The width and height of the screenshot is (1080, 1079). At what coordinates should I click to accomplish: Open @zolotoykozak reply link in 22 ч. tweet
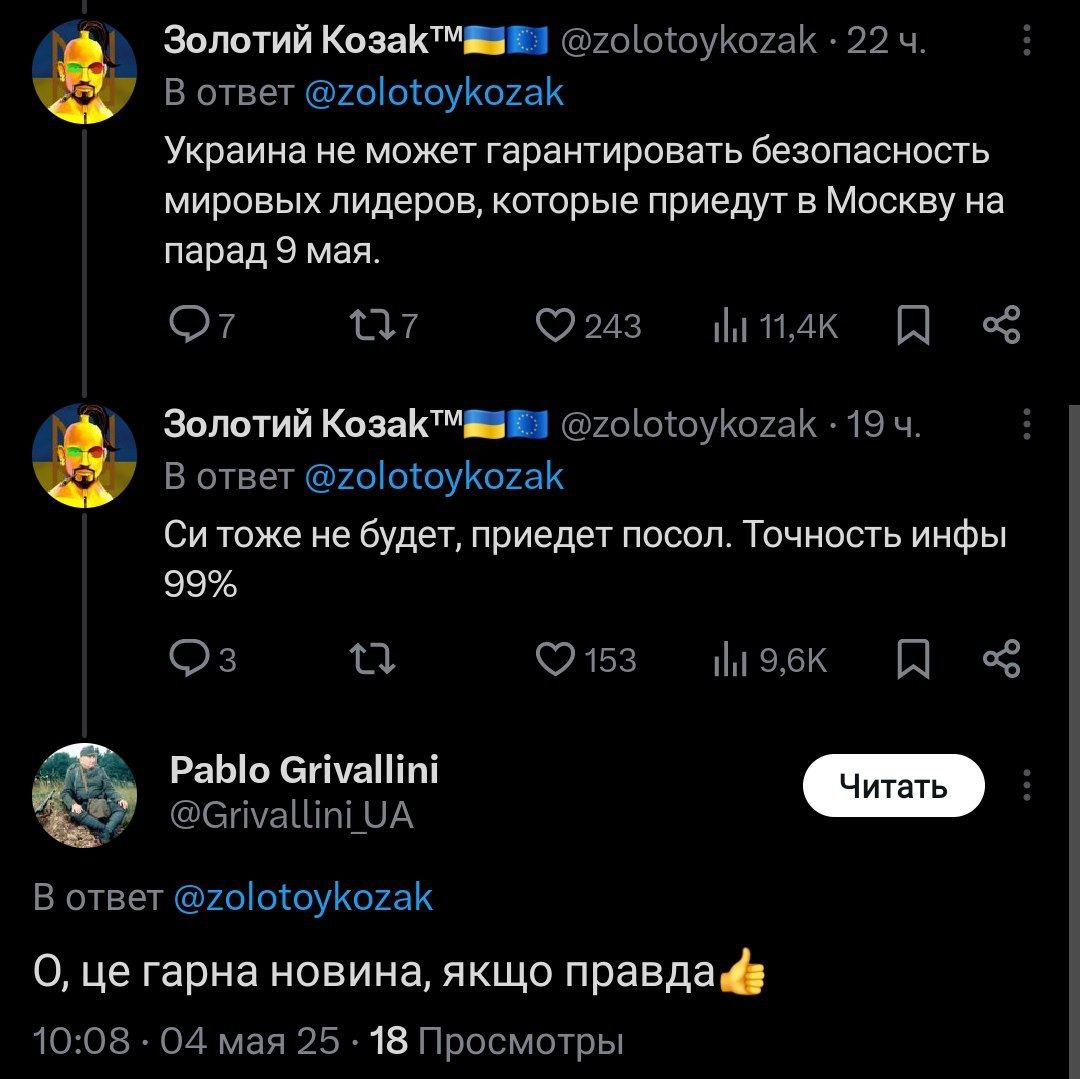[434, 92]
